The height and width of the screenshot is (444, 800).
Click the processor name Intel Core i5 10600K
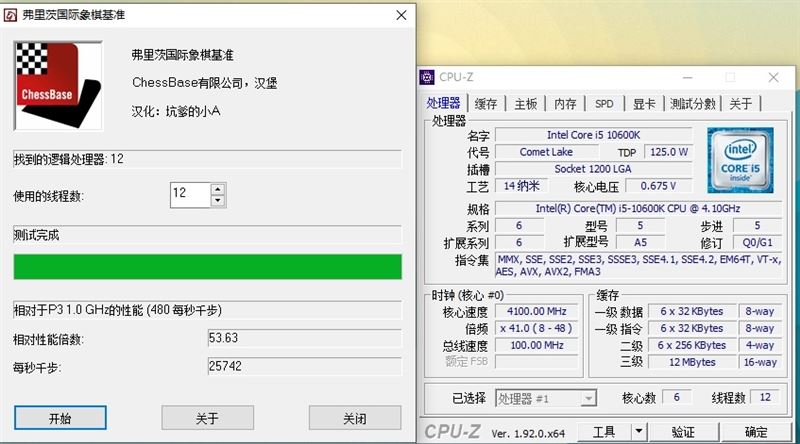593,135
